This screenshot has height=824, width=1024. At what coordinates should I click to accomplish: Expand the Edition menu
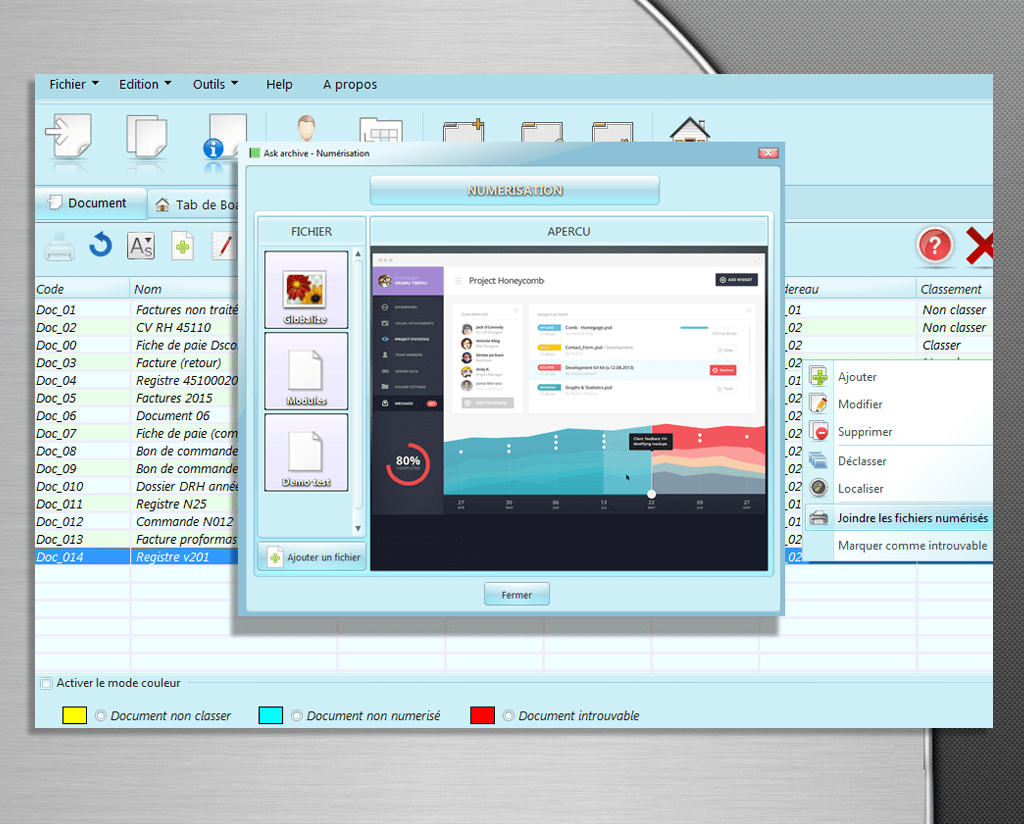point(145,85)
